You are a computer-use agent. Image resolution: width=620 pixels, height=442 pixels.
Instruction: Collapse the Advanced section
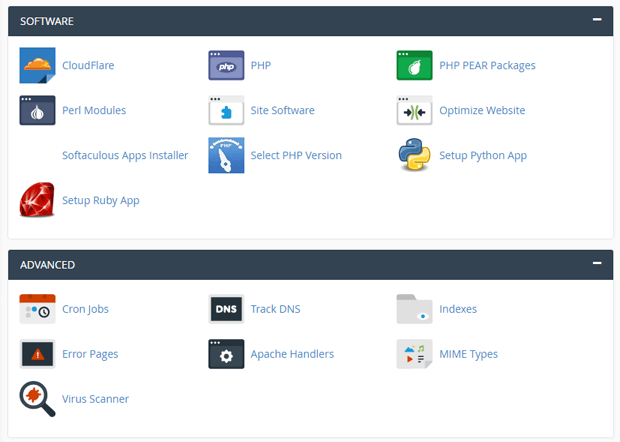point(597,263)
